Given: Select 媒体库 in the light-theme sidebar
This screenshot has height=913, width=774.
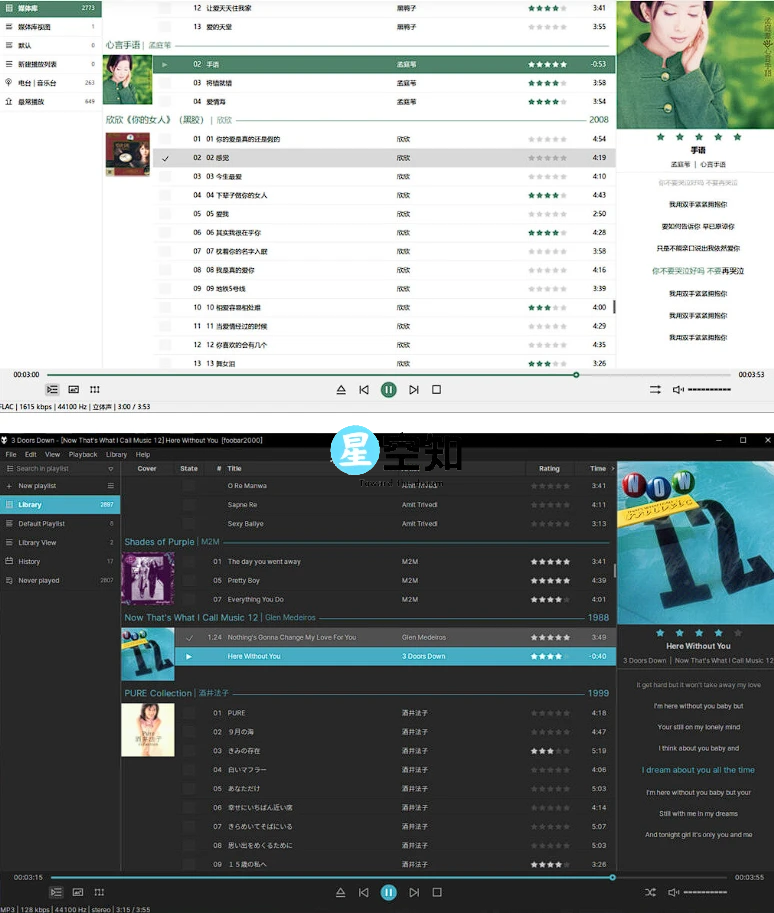Looking at the screenshot, I should tap(51, 8).
